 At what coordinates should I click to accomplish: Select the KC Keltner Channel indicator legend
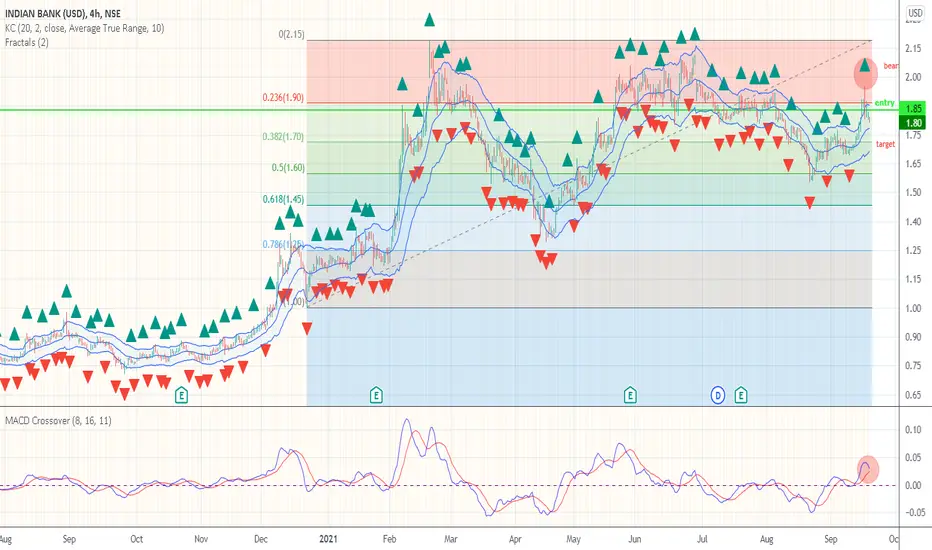(84, 28)
